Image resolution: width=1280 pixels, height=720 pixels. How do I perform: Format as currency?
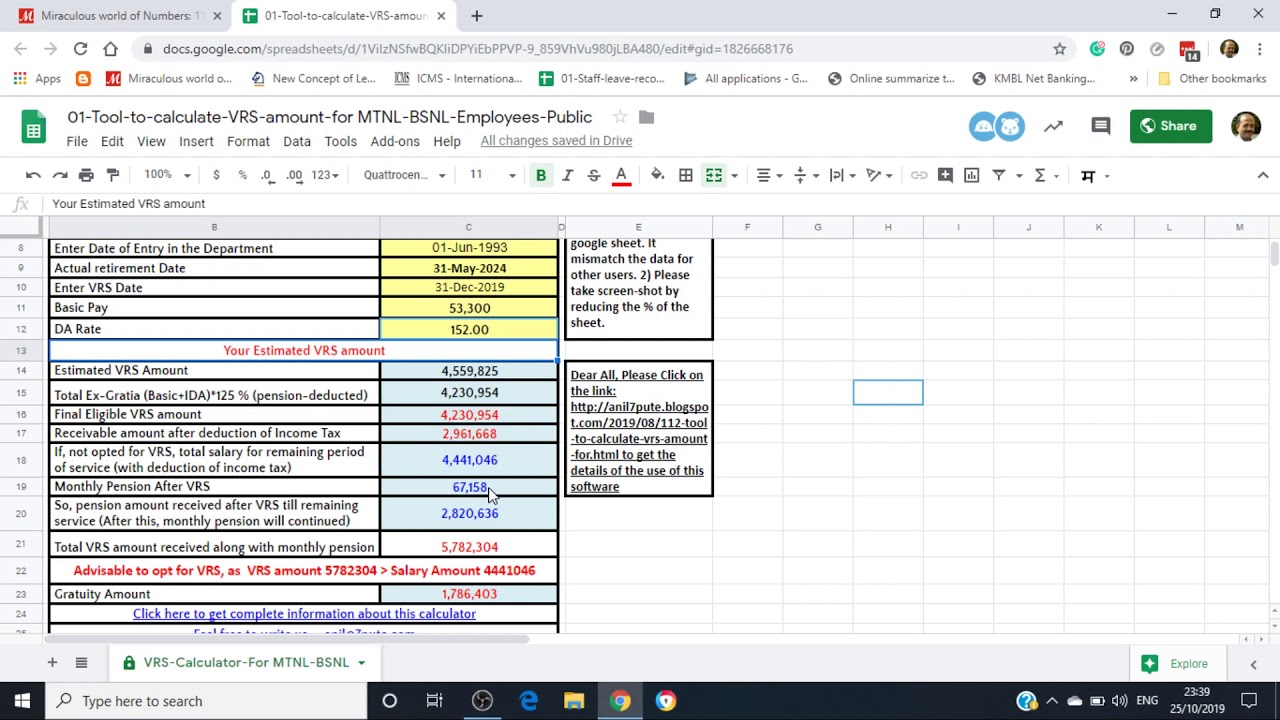pyautogui.click(x=216, y=175)
